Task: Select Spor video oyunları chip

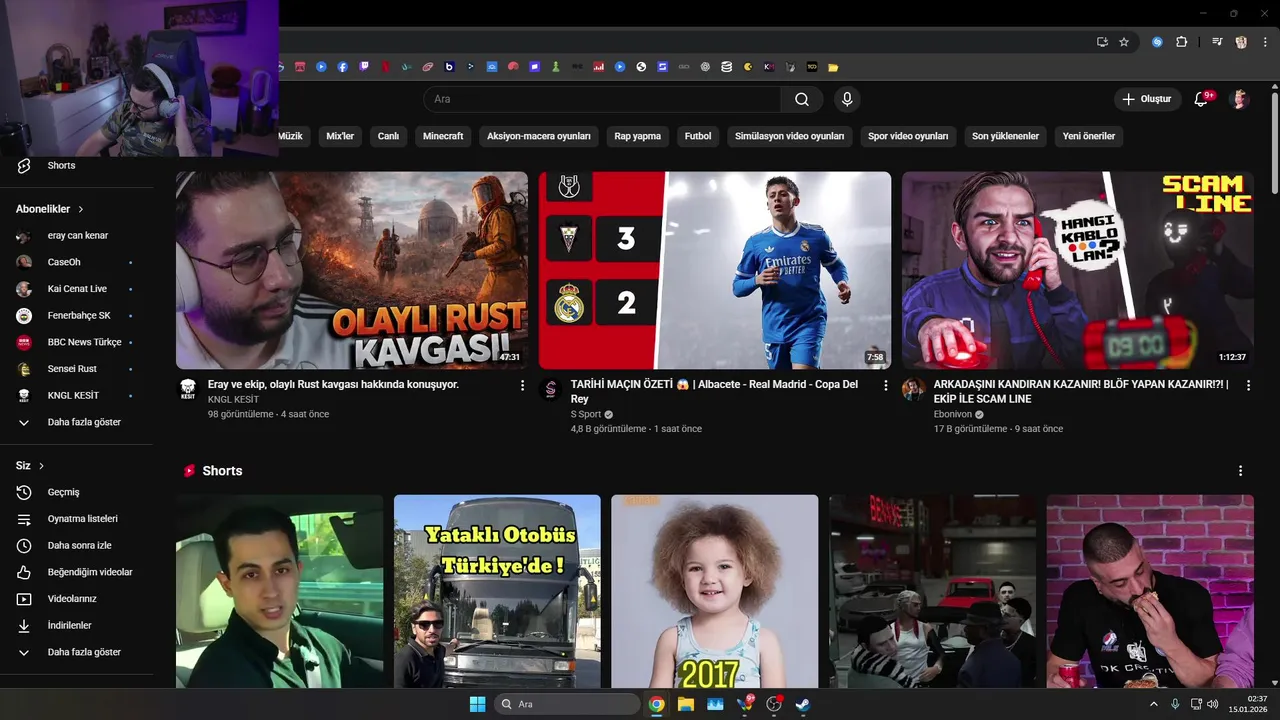Action: pos(908,136)
